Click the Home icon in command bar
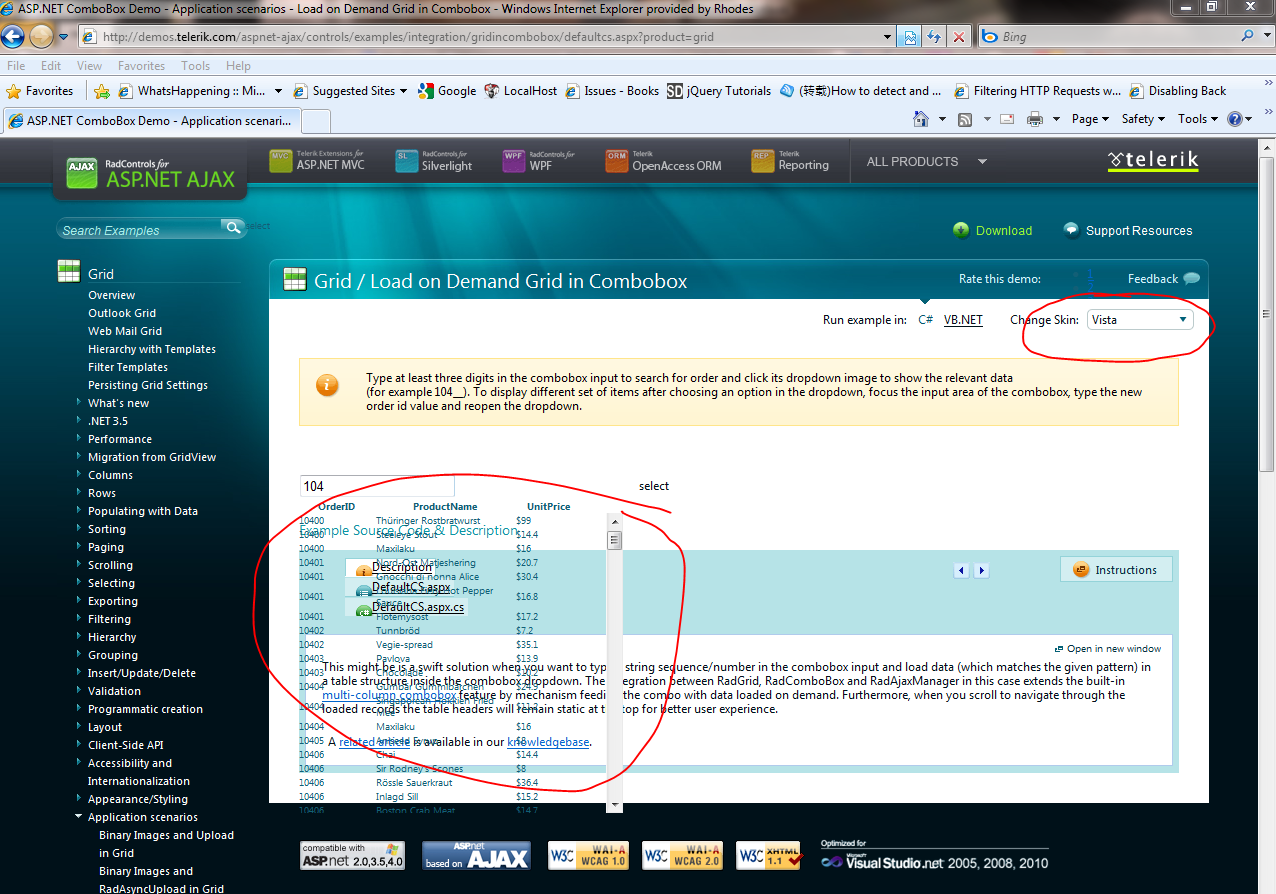Screen dimensions: 1276x894 921,119
